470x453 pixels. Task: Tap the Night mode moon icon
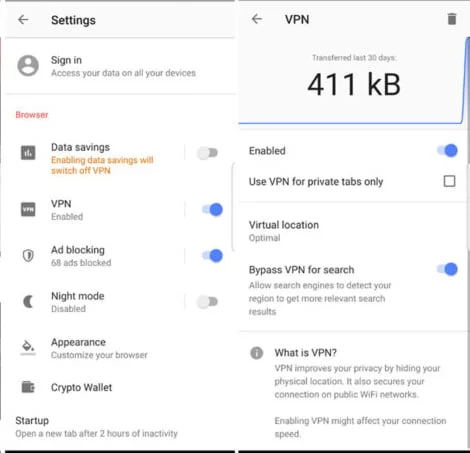tap(28, 302)
